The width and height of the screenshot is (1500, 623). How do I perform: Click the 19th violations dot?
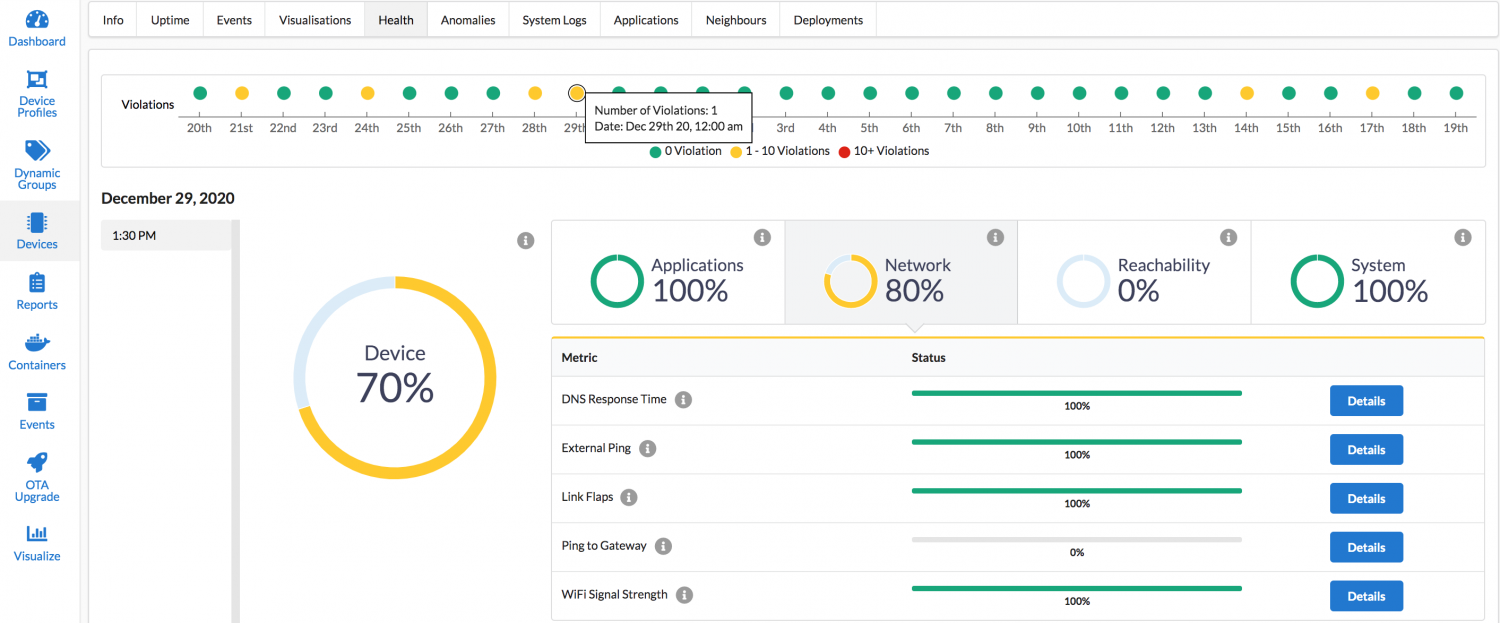(x=1456, y=93)
